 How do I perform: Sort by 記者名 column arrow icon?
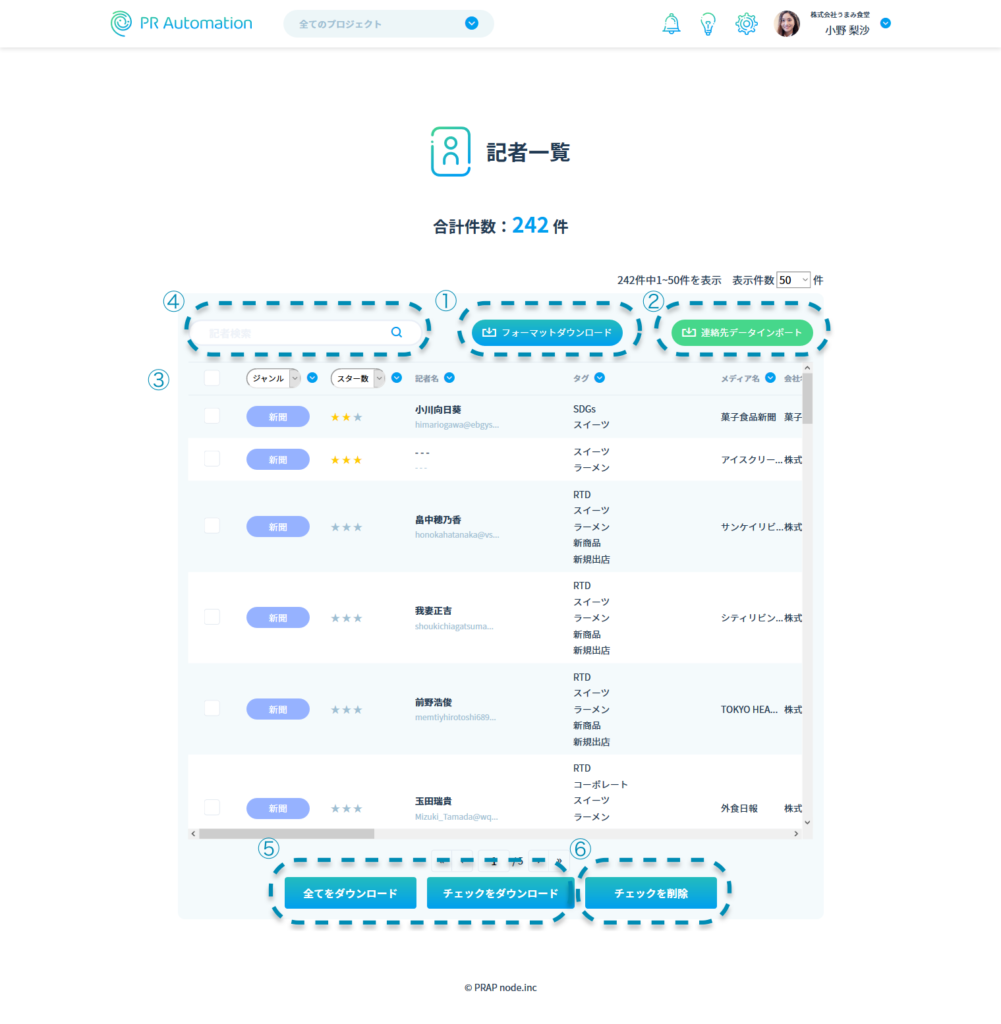coord(449,378)
